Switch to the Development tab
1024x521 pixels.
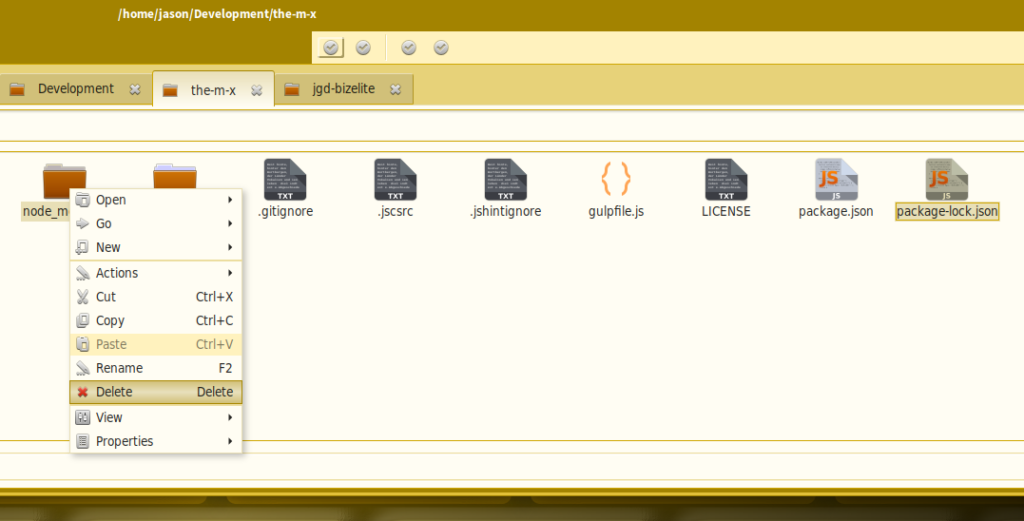point(76,89)
